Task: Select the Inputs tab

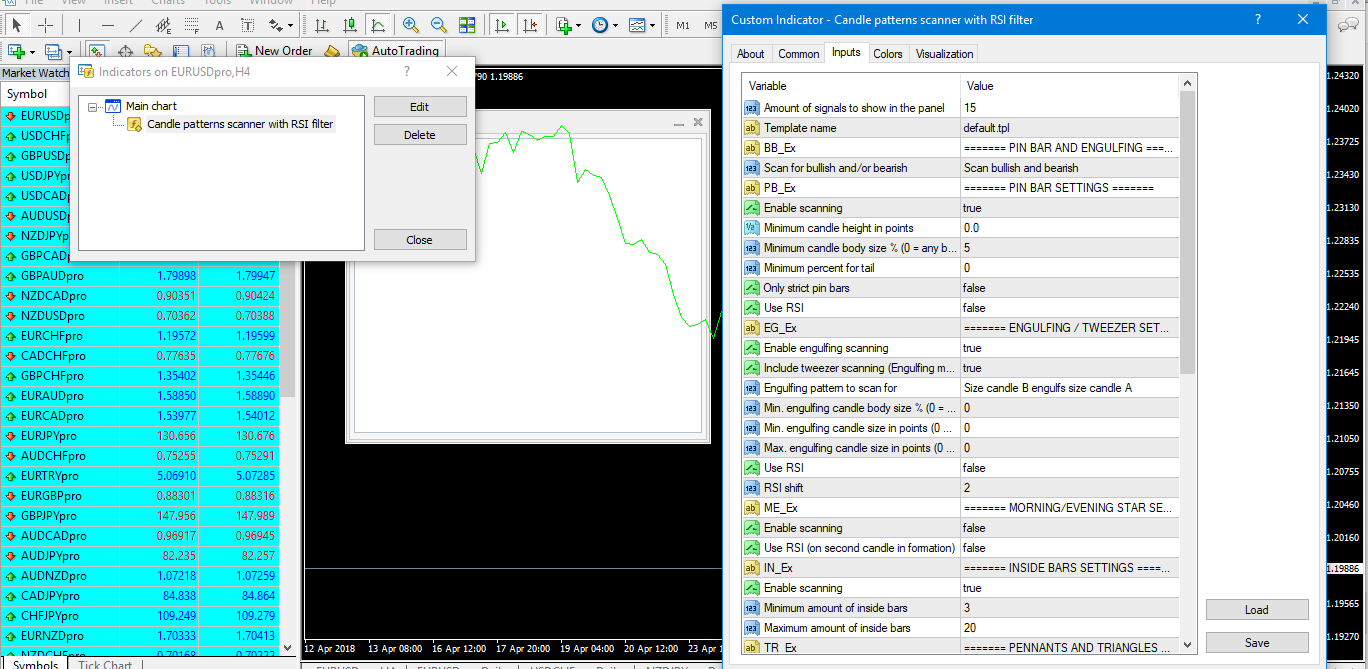Action: click(x=846, y=52)
